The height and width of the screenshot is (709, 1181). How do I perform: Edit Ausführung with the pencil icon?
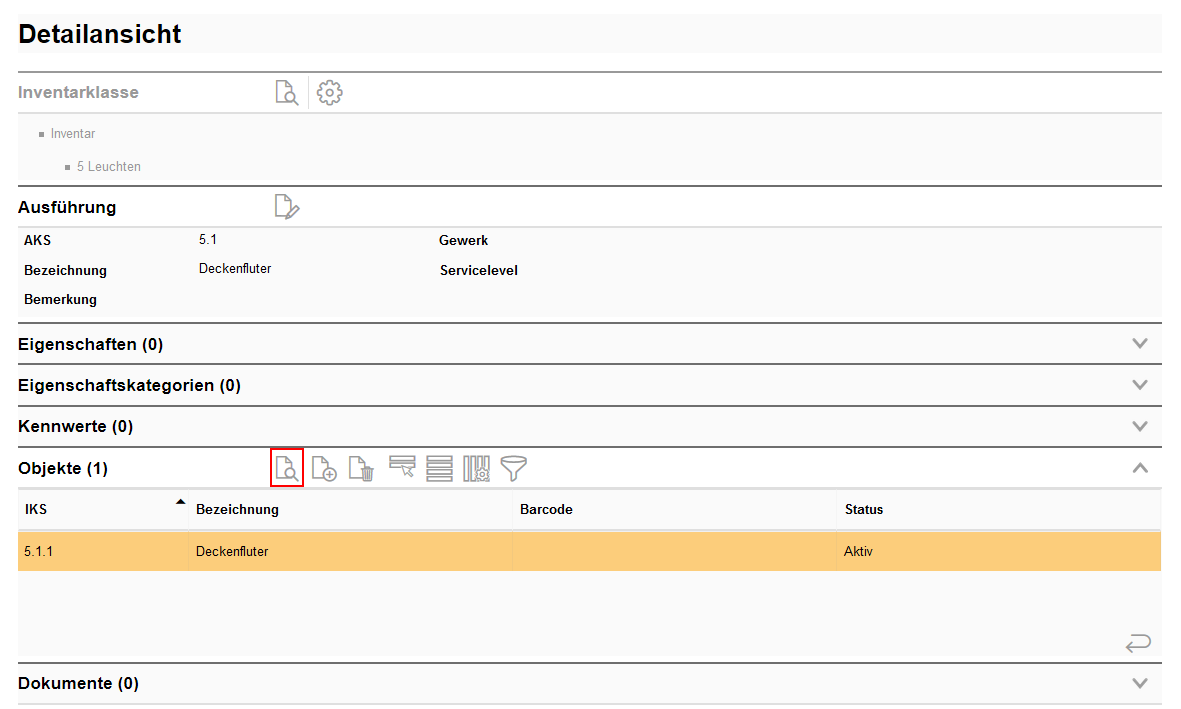tap(287, 207)
